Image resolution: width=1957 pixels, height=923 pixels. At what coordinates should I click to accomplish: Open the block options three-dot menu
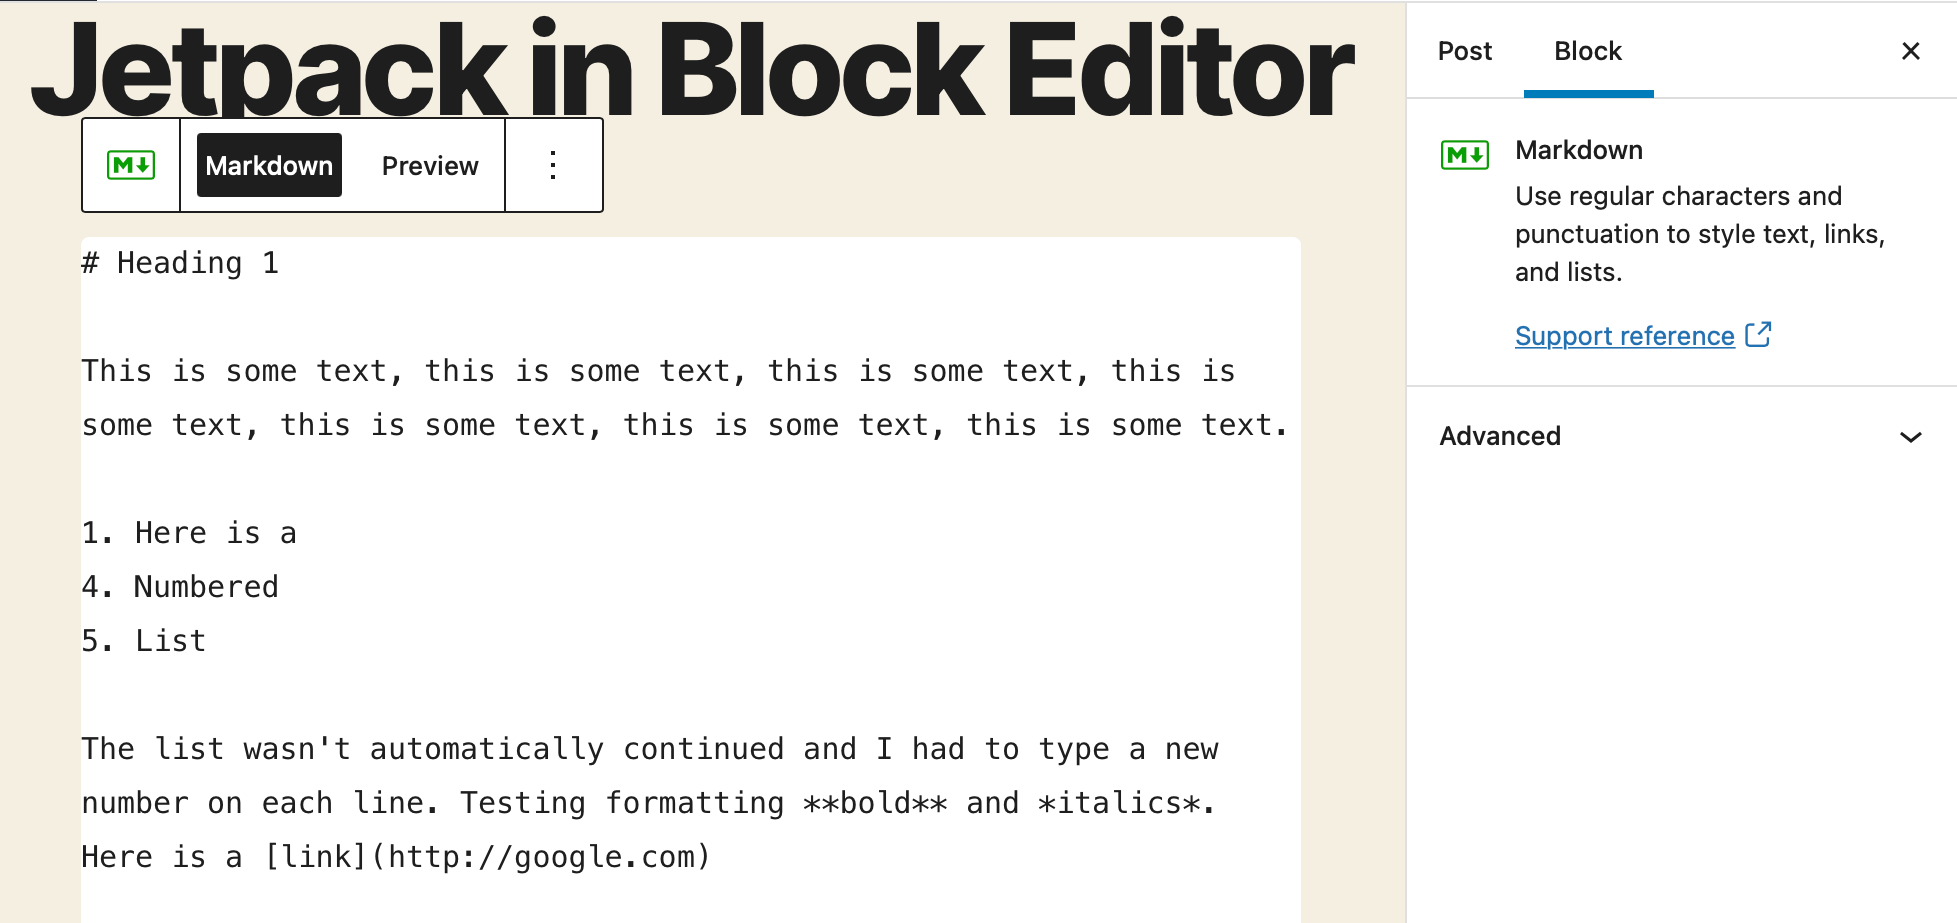(x=553, y=165)
